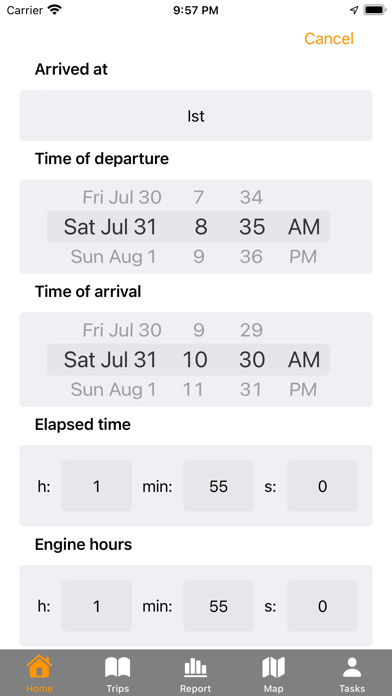Select Fri Jul 30 in departure picker
This screenshot has width=392, height=696.
click(x=122, y=197)
